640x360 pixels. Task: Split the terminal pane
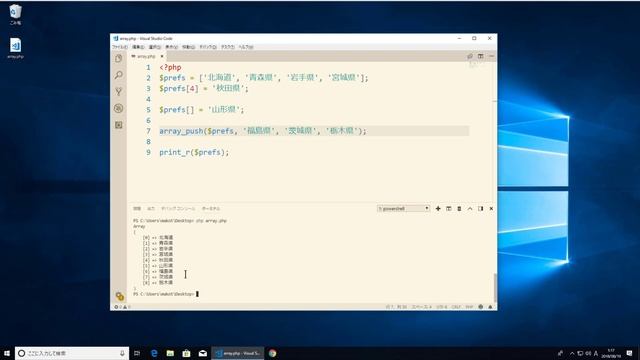point(449,209)
